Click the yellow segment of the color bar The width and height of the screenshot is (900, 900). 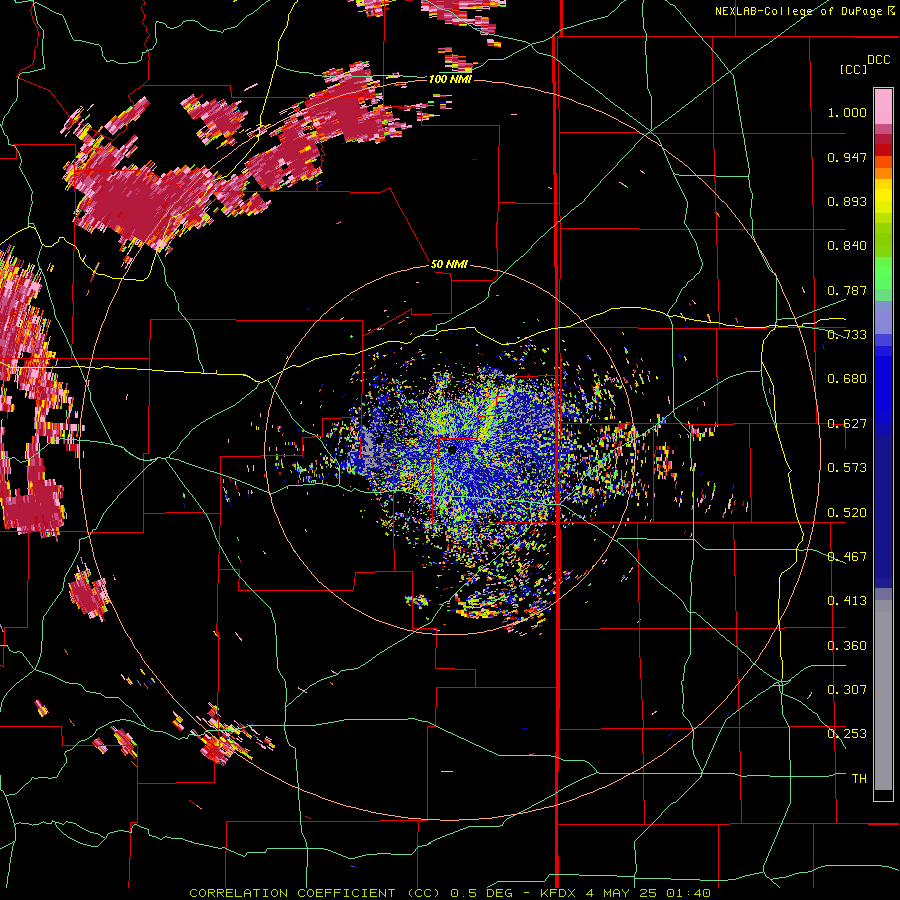click(883, 197)
